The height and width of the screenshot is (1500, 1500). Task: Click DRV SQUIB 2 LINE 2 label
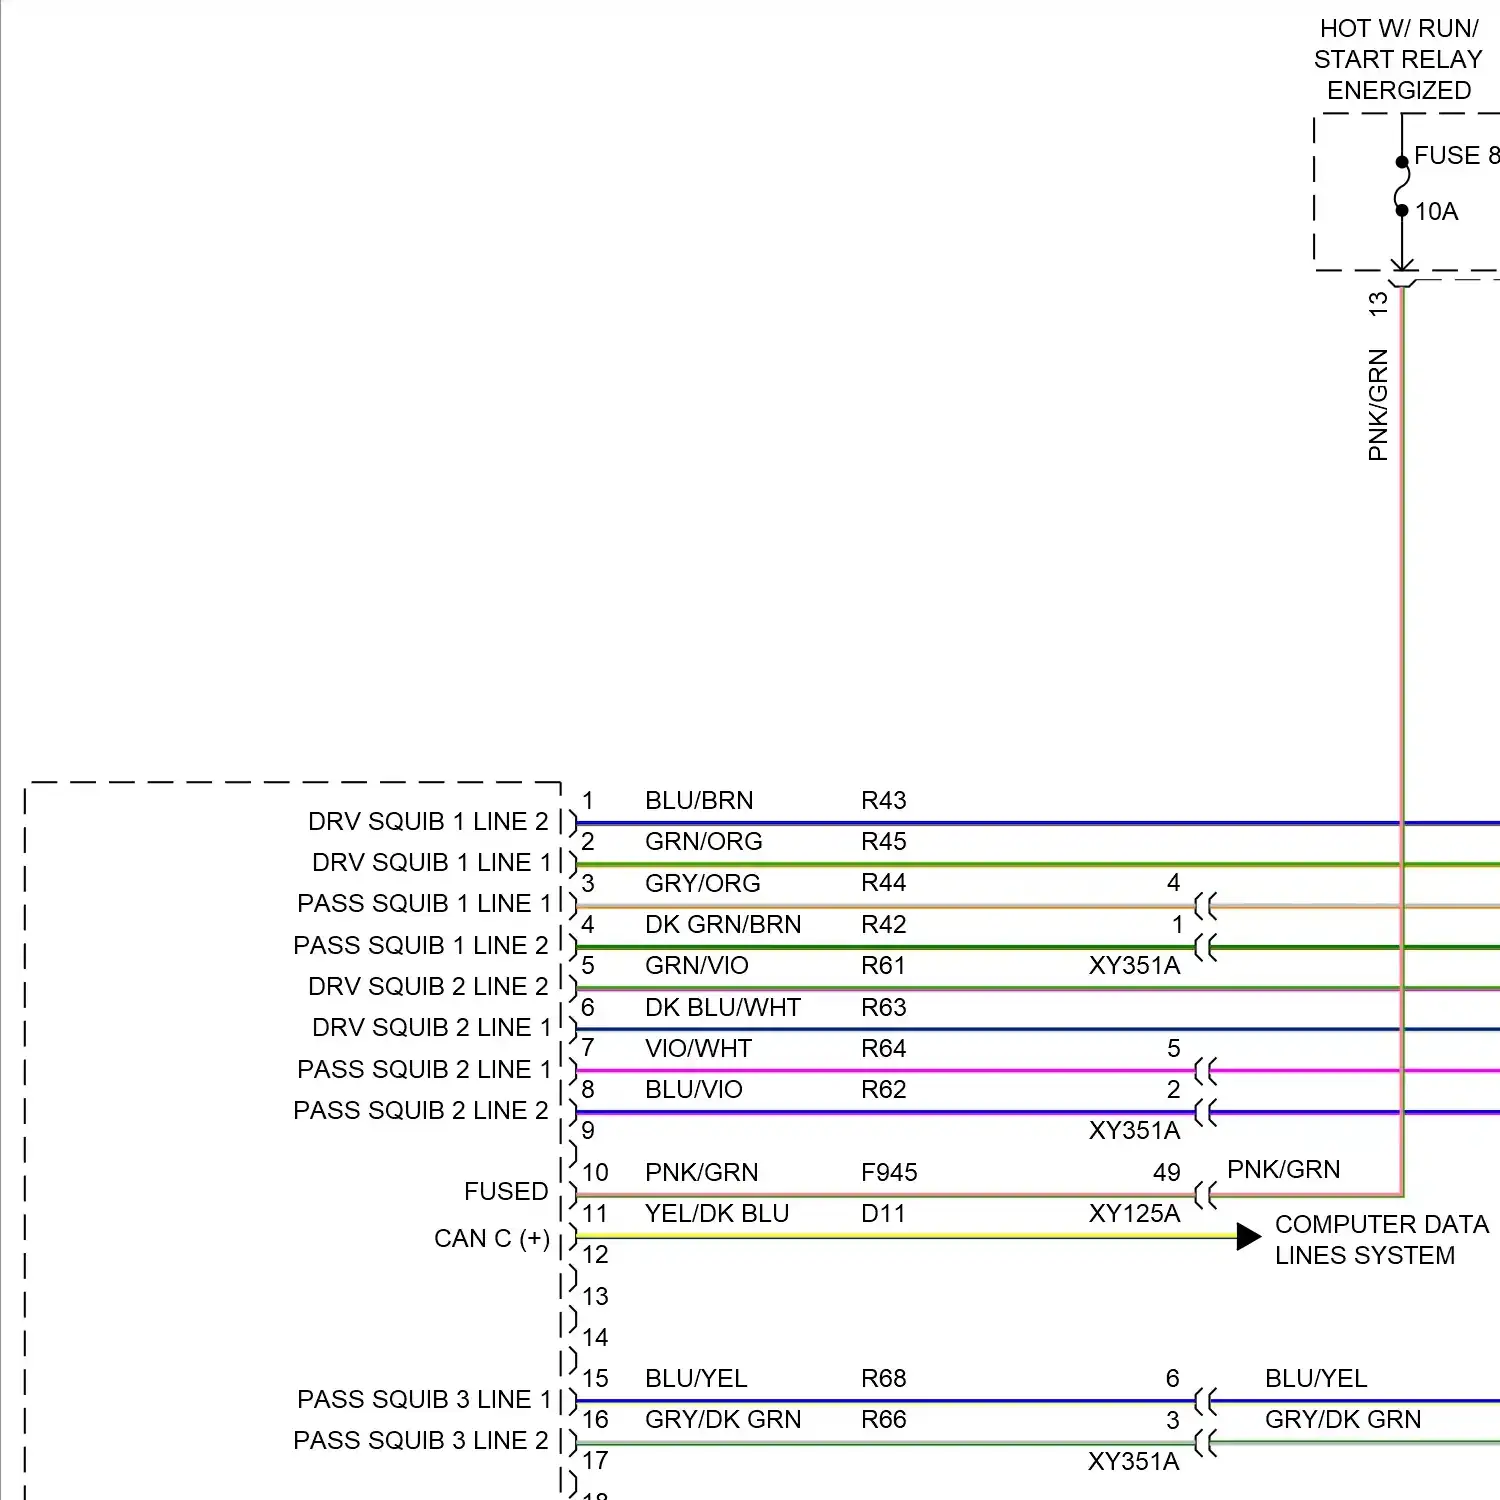click(428, 987)
